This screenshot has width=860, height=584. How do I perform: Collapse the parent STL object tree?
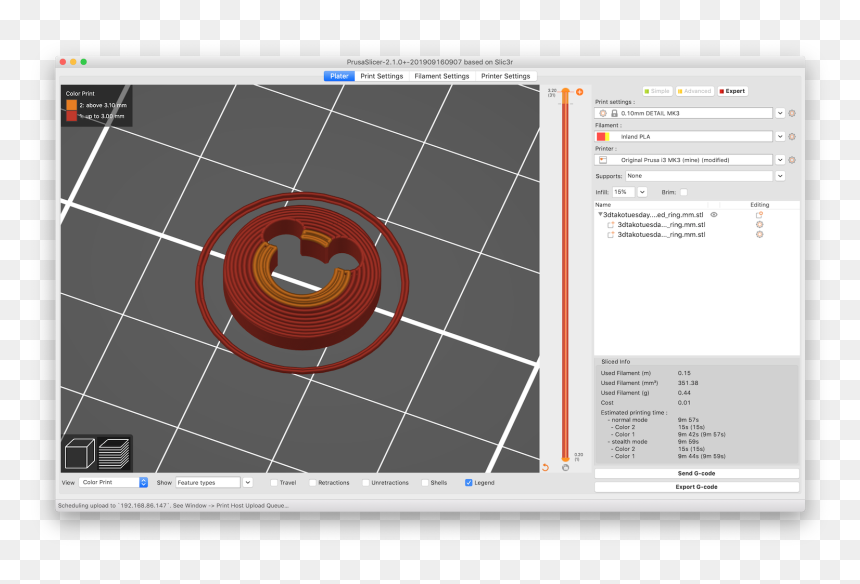600,214
